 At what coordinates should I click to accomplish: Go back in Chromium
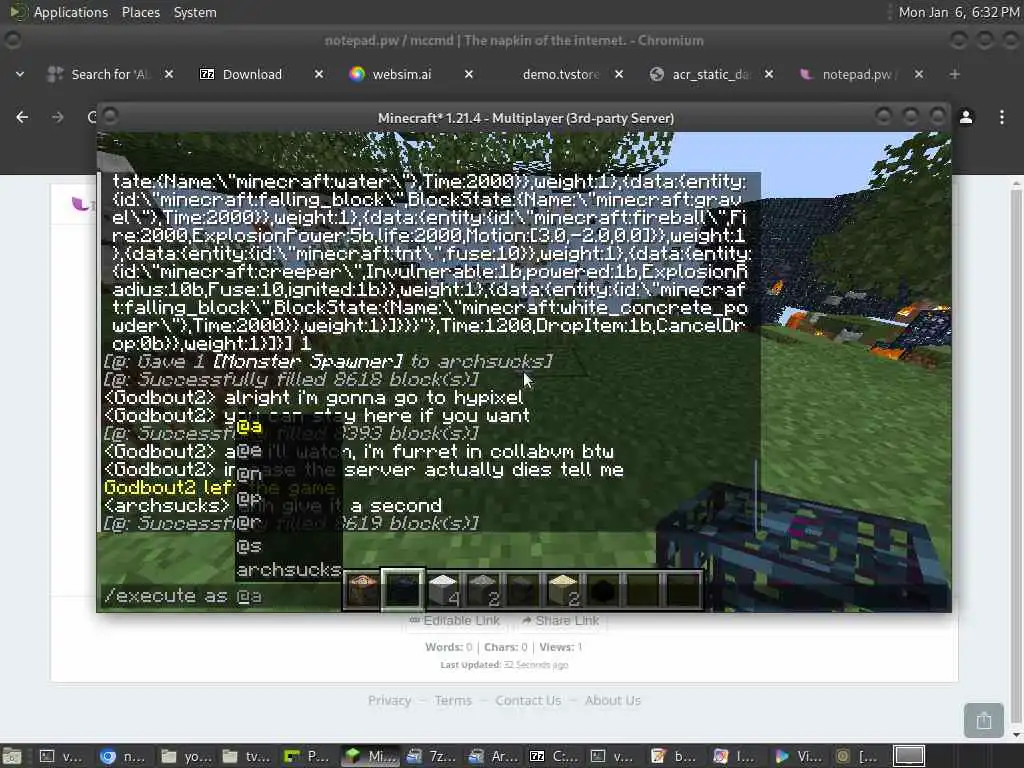[x=22, y=117]
